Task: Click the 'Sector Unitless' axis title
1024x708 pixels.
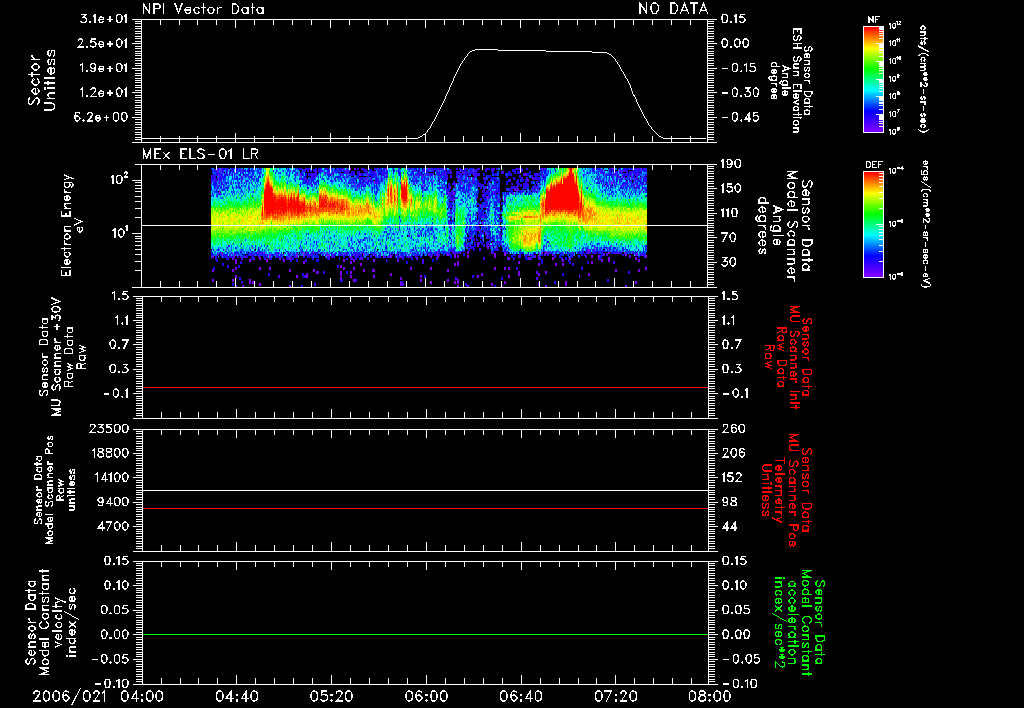Action: (x=42, y=80)
